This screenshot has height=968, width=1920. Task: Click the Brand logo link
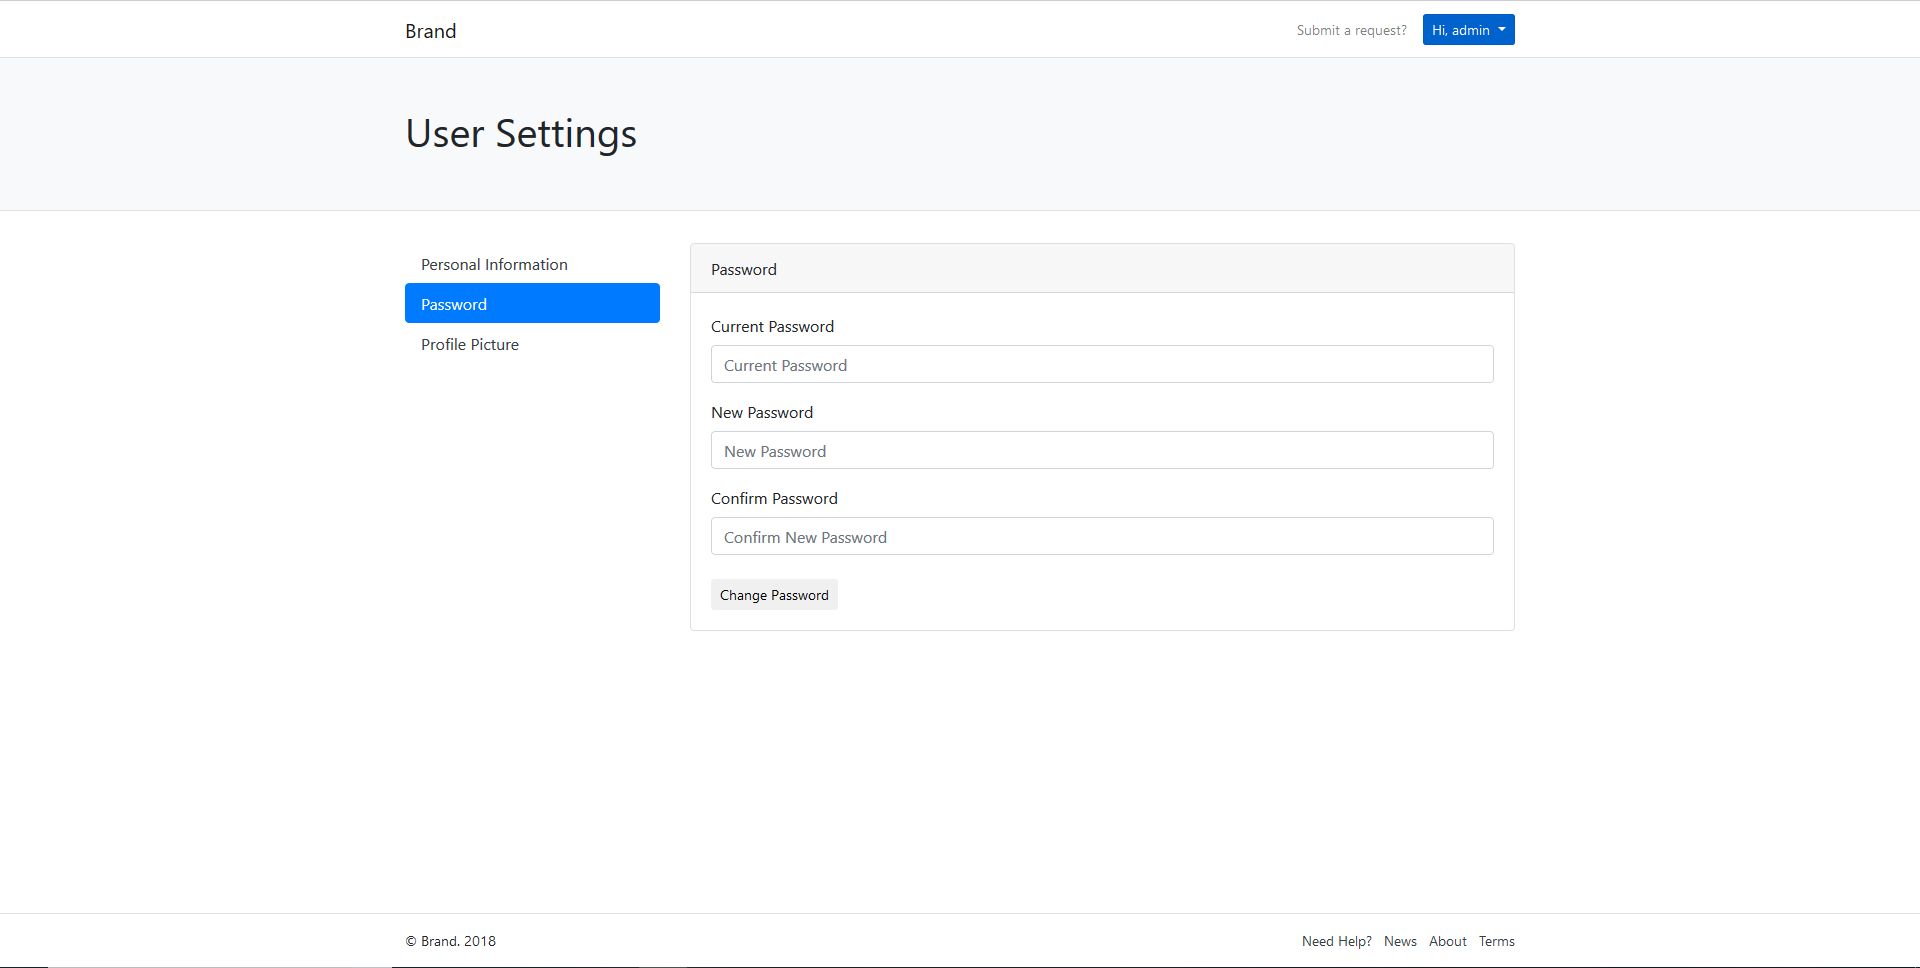[430, 31]
